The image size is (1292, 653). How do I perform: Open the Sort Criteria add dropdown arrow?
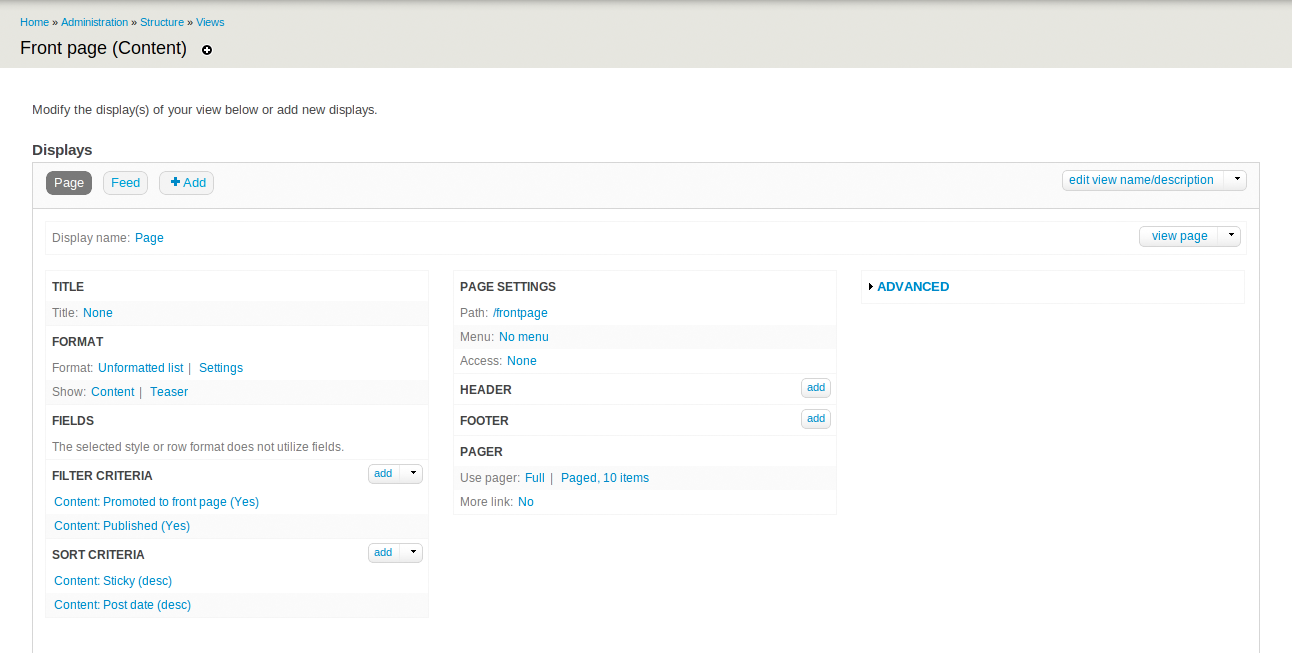411,553
